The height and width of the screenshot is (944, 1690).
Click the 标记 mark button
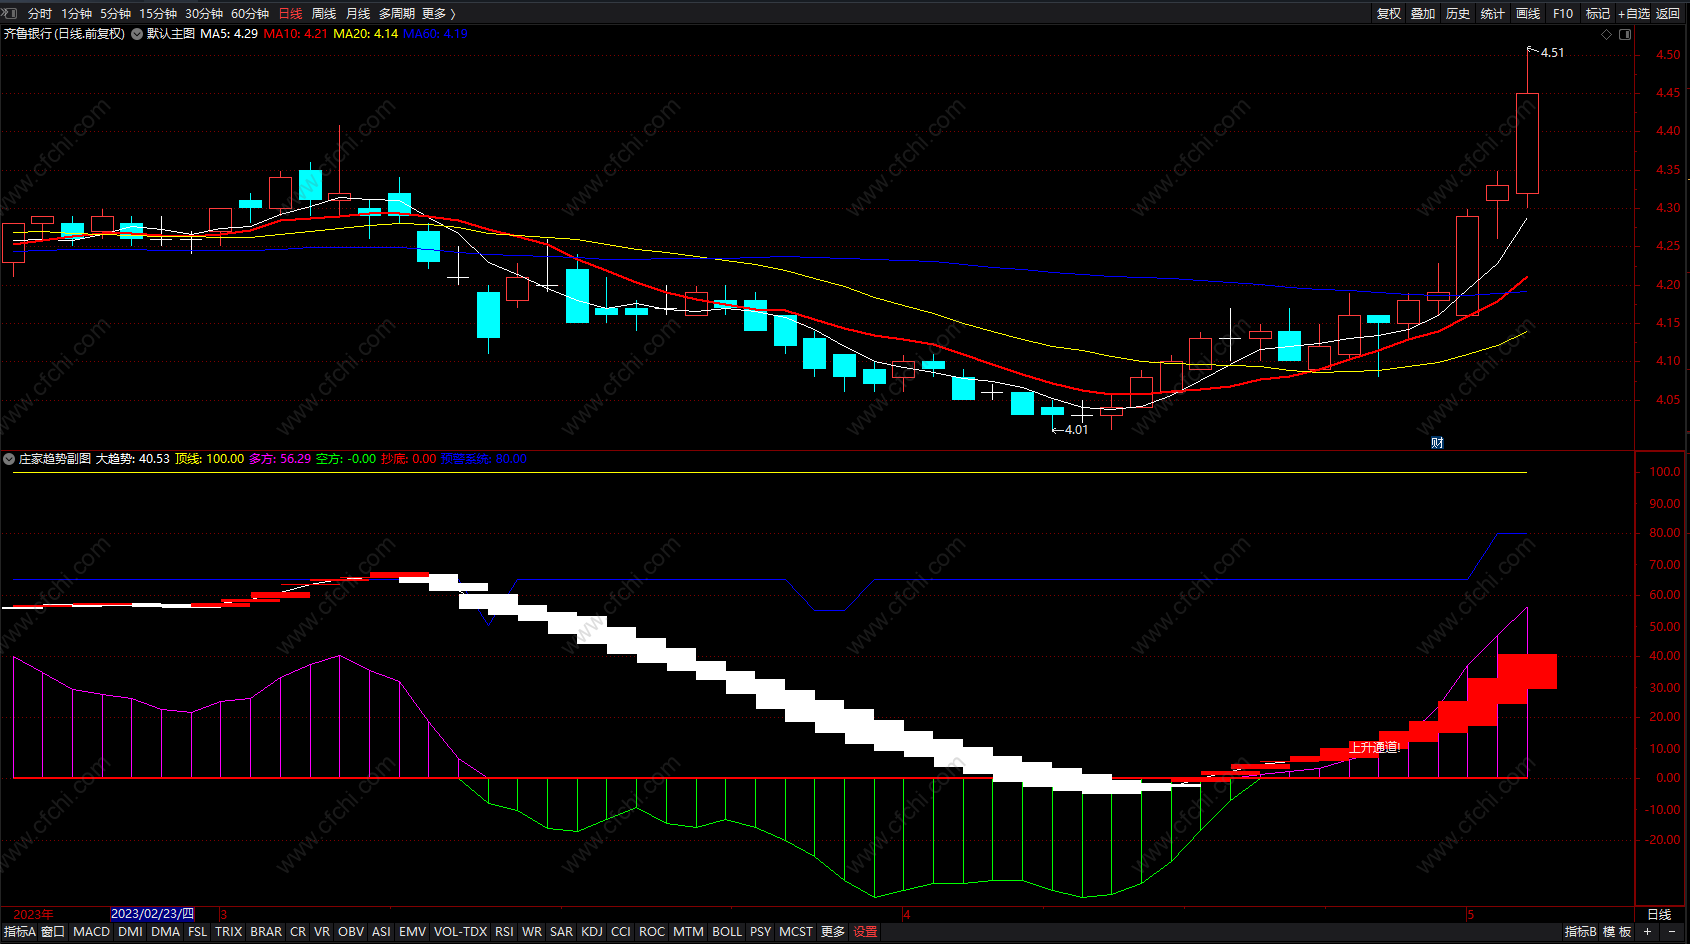click(1598, 13)
